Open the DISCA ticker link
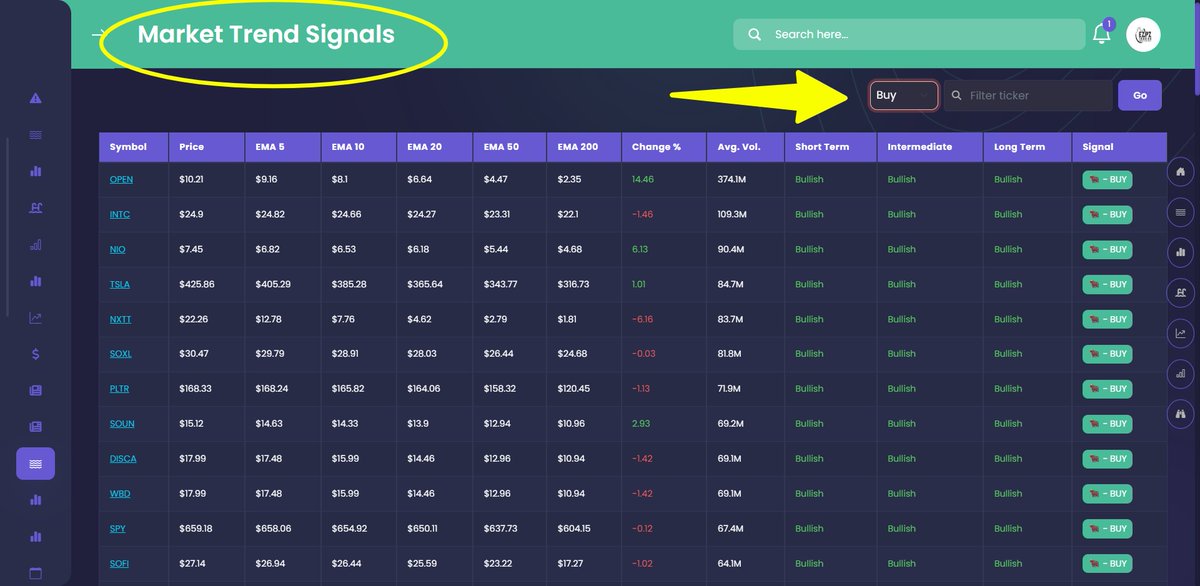Viewport: 1200px width, 586px height. (x=123, y=459)
